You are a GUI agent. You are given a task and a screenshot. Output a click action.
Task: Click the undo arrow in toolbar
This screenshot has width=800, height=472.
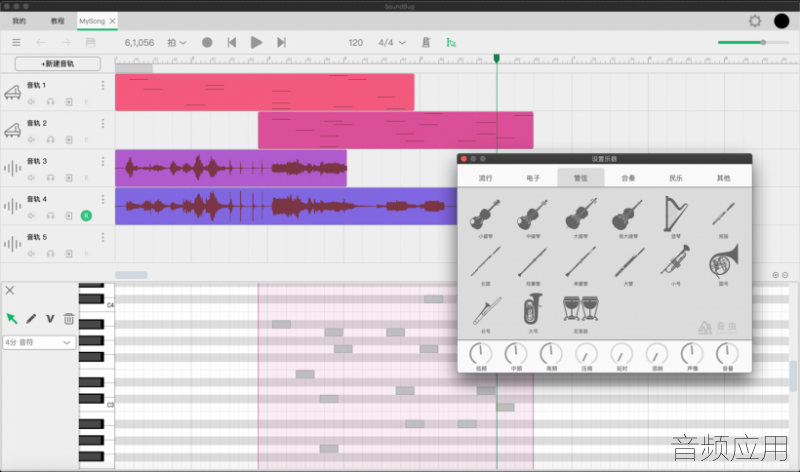(41, 42)
